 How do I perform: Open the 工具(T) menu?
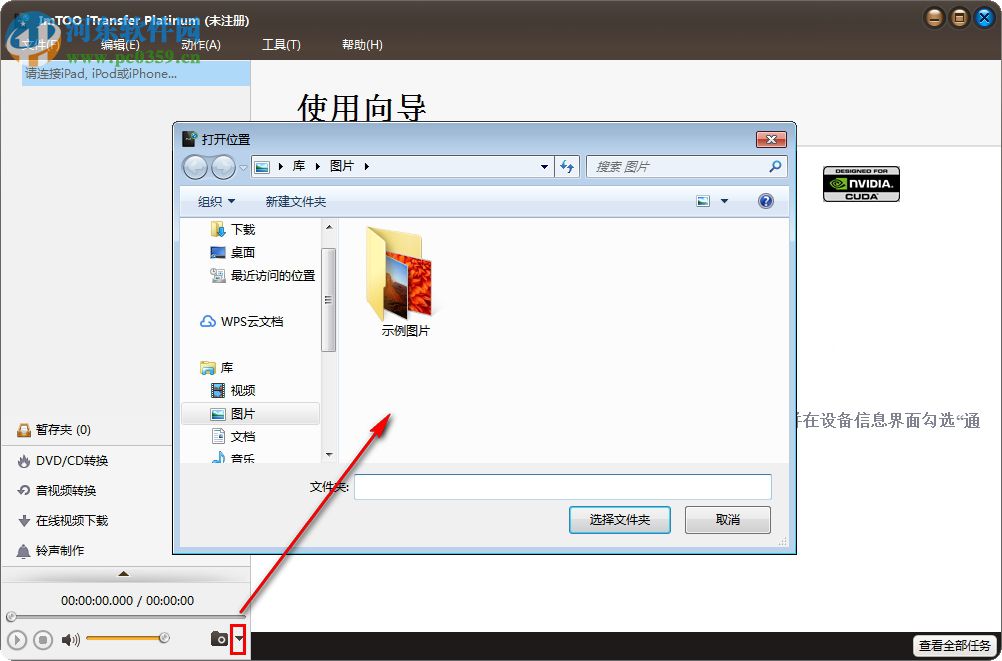tap(282, 44)
